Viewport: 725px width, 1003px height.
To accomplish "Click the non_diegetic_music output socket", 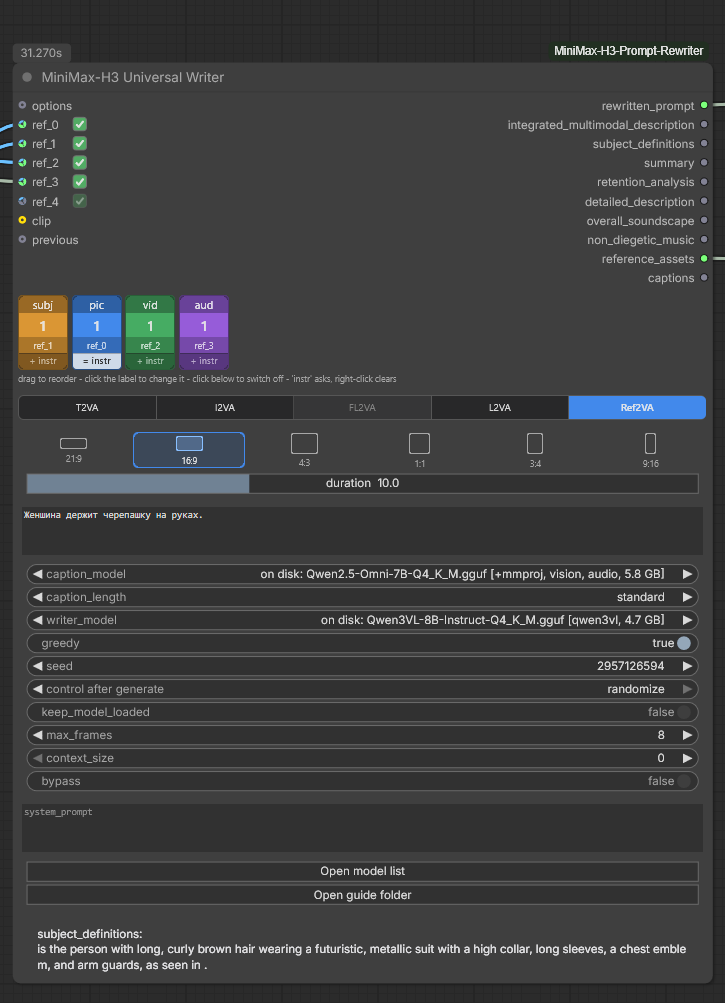I will coord(704,240).
